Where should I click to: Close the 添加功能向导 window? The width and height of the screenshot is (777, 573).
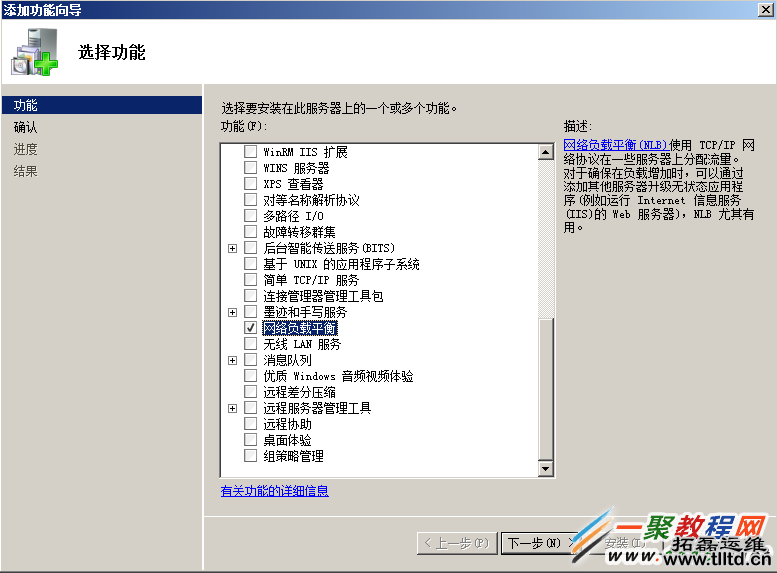click(766, 9)
